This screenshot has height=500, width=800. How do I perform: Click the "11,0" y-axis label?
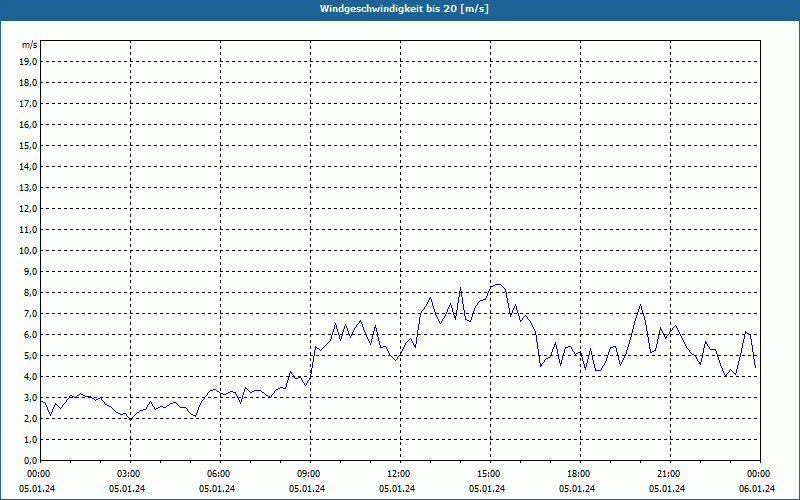pos(28,230)
